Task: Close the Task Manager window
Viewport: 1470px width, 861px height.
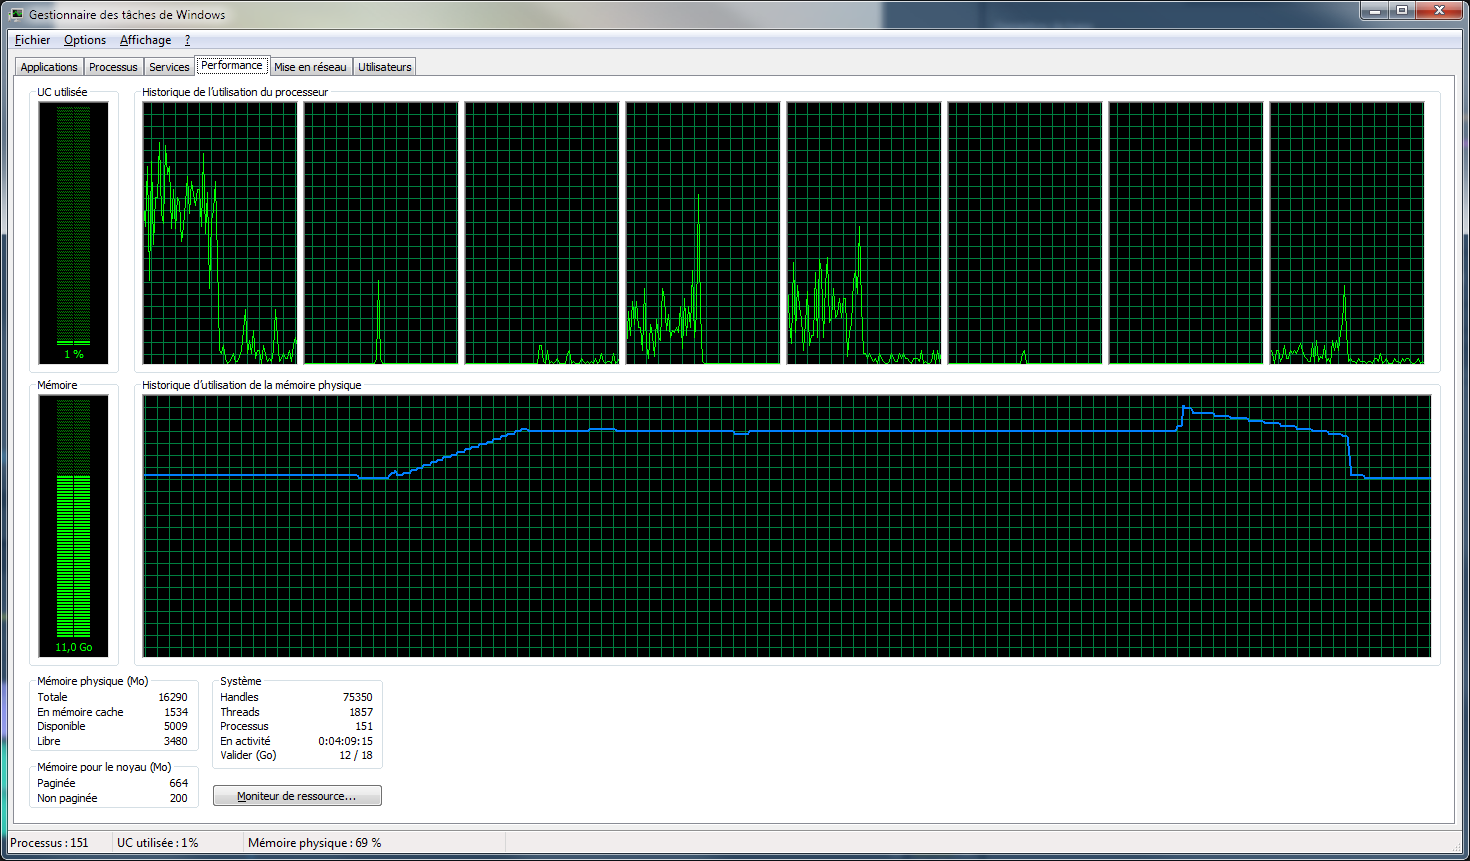Action: pos(1440,11)
